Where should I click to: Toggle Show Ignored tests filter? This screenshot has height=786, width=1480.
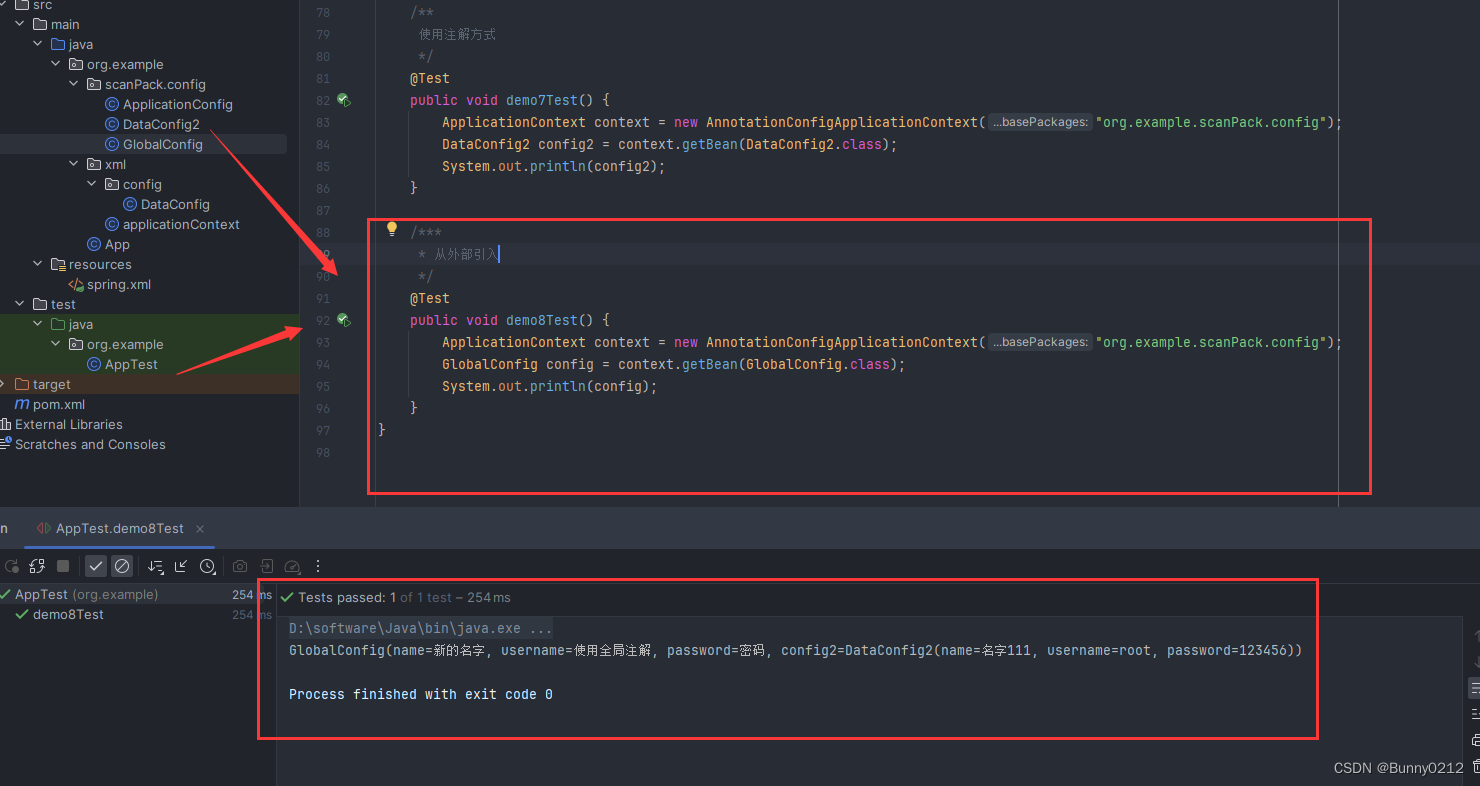[122, 566]
